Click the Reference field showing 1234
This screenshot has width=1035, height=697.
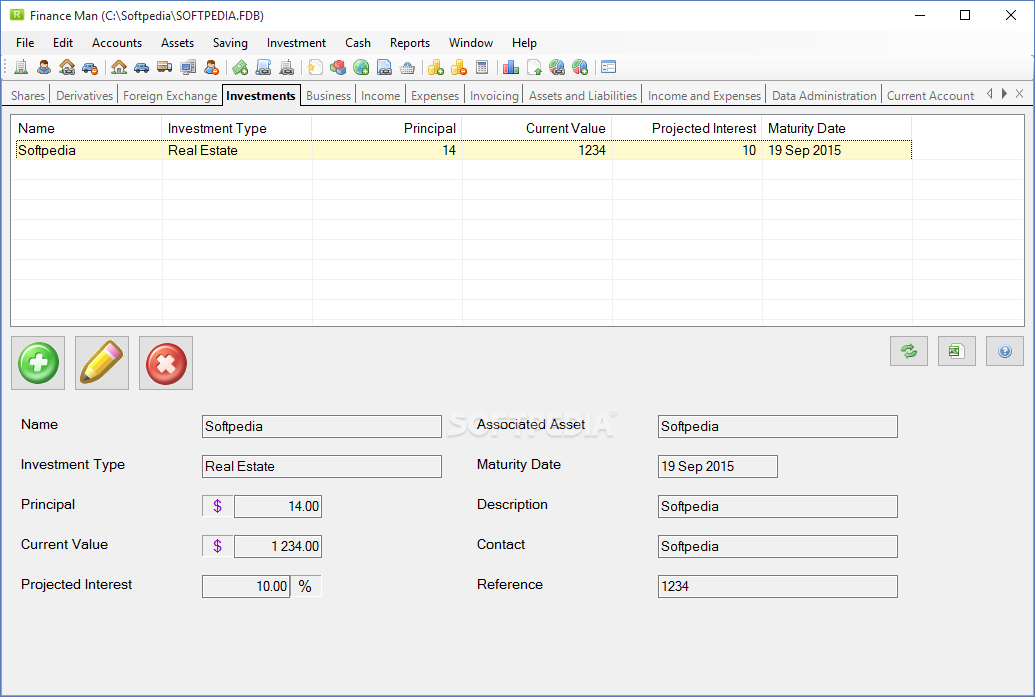[x=778, y=586]
